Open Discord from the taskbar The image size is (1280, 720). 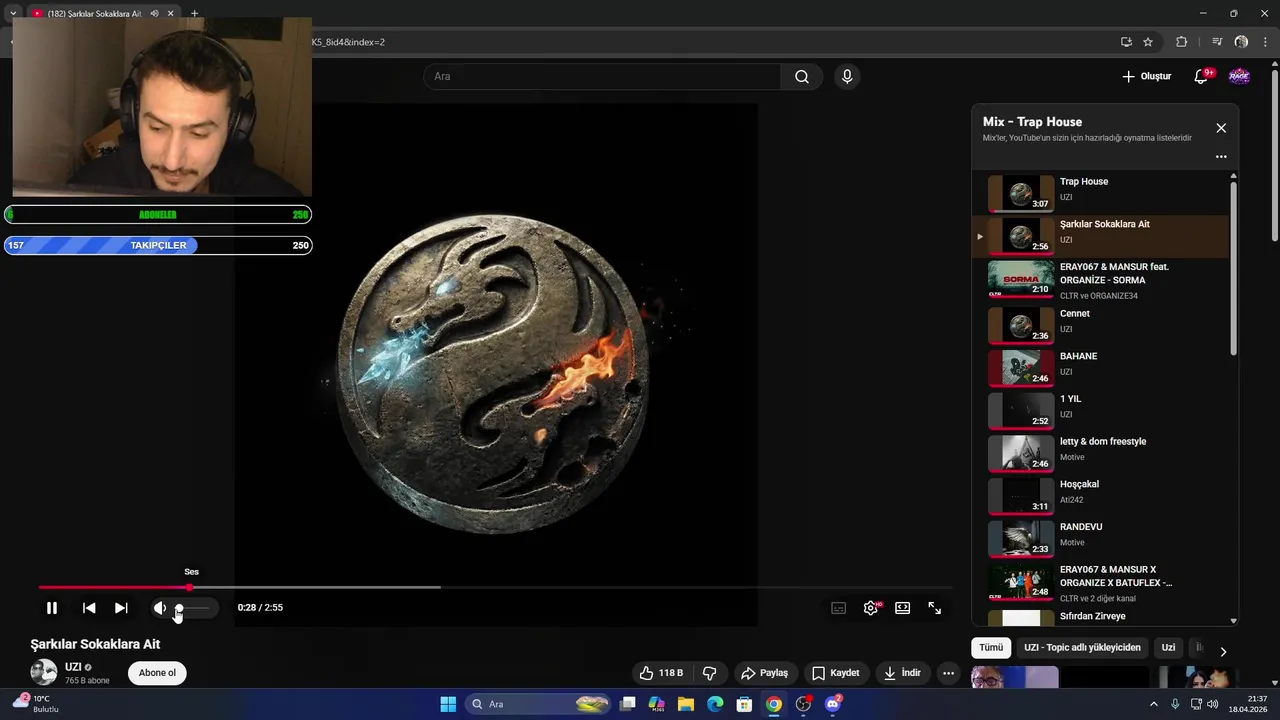pyautogui.click(x=833, y=704)
